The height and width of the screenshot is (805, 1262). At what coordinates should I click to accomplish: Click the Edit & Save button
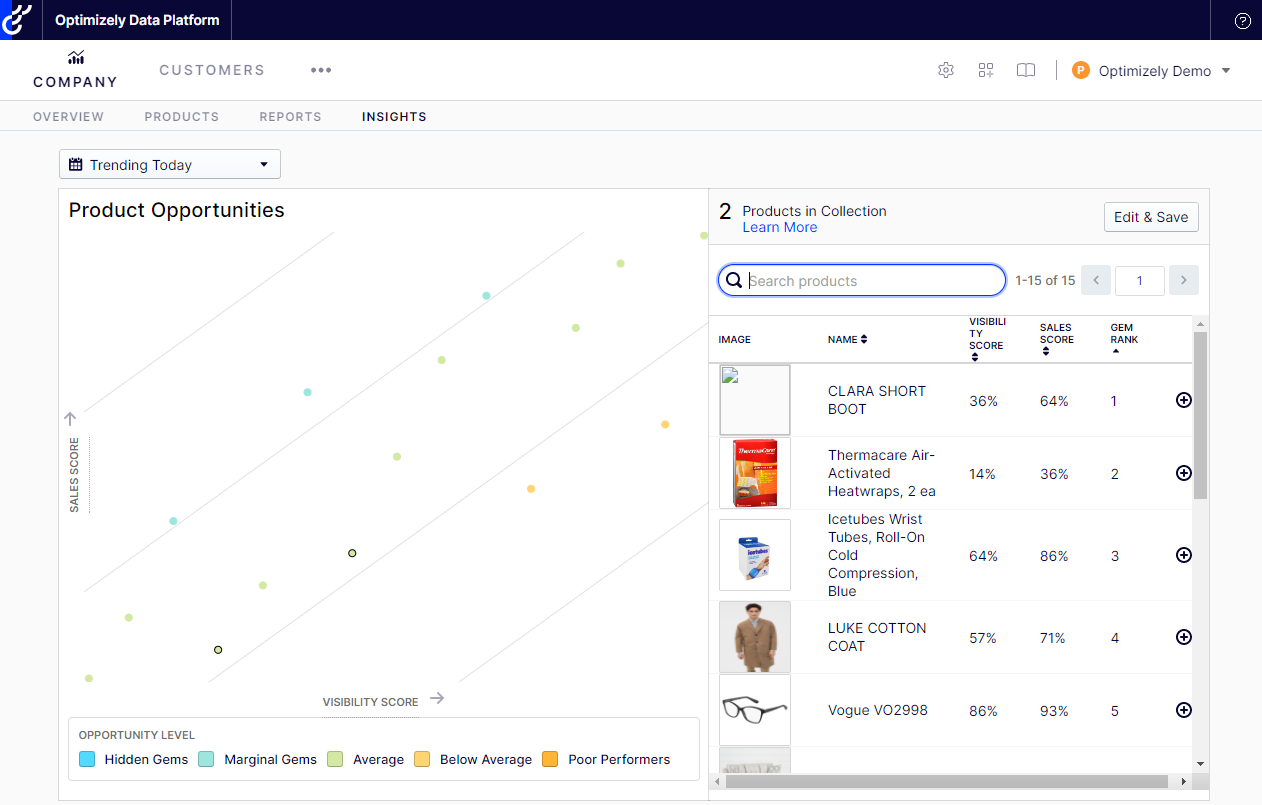coord(1151,217)
